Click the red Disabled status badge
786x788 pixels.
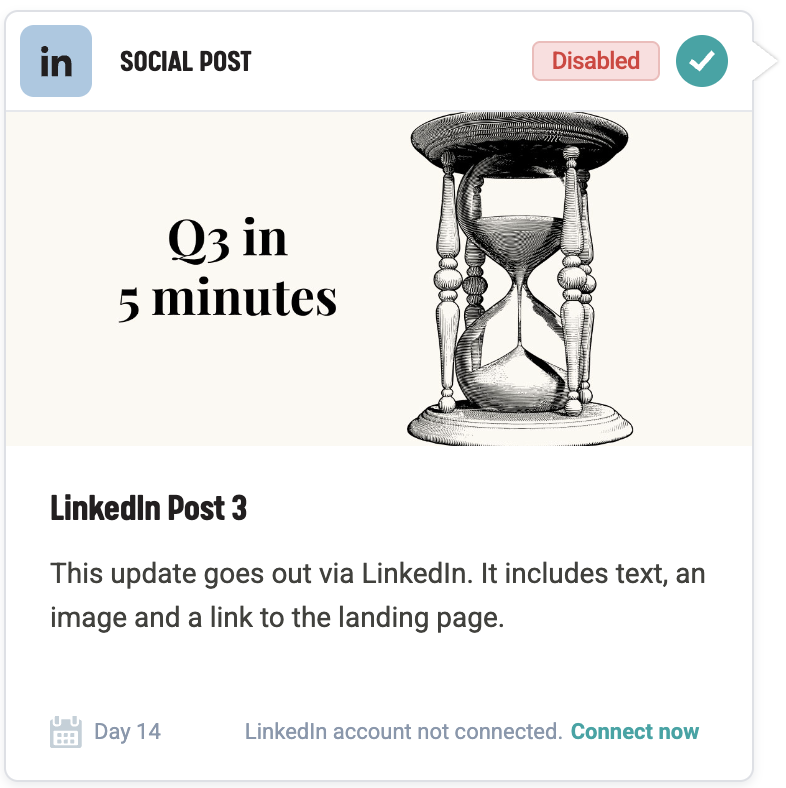click(x=595, y=61)
